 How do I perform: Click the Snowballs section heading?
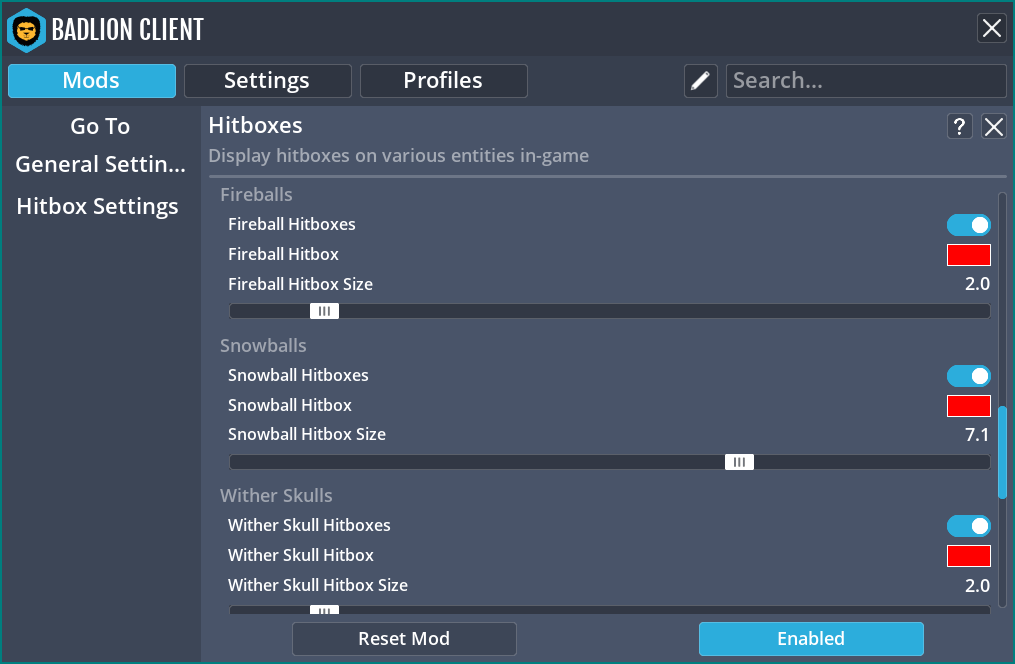[263, 346]
